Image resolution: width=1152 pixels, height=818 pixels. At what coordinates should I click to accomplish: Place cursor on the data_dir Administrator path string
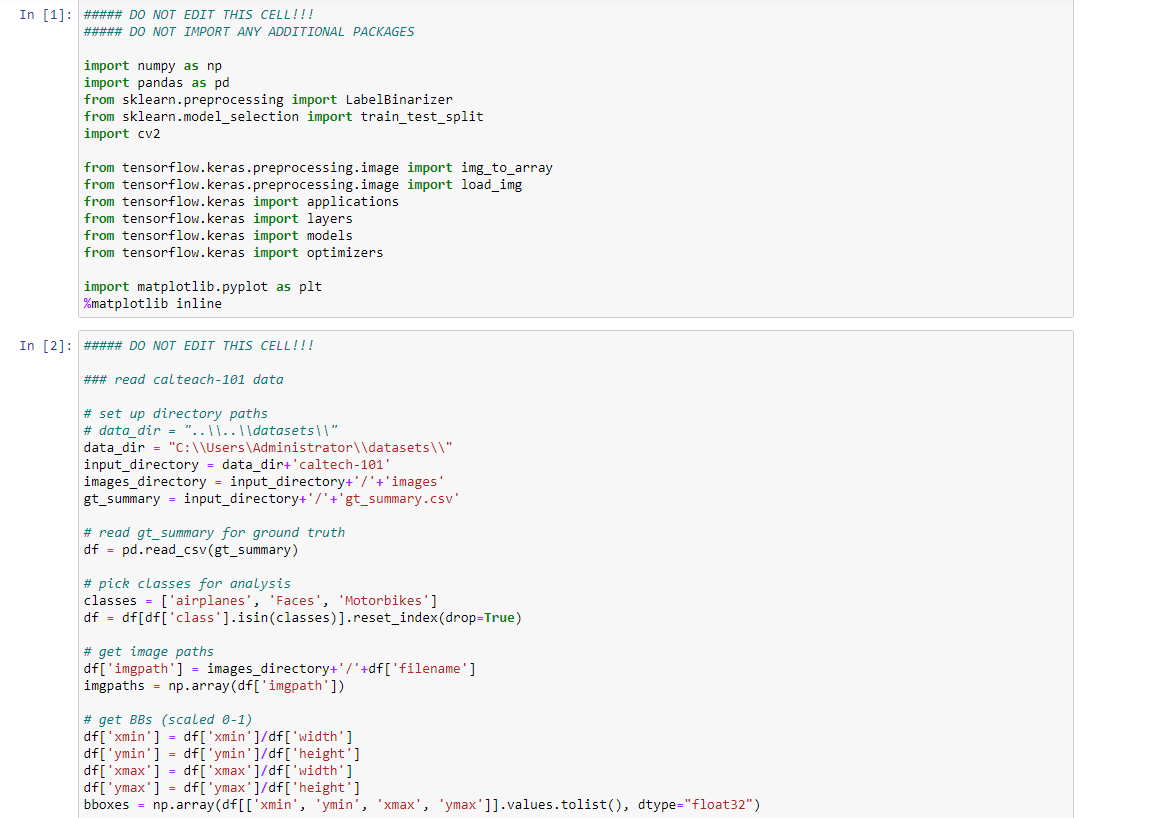tap(311, 447)
